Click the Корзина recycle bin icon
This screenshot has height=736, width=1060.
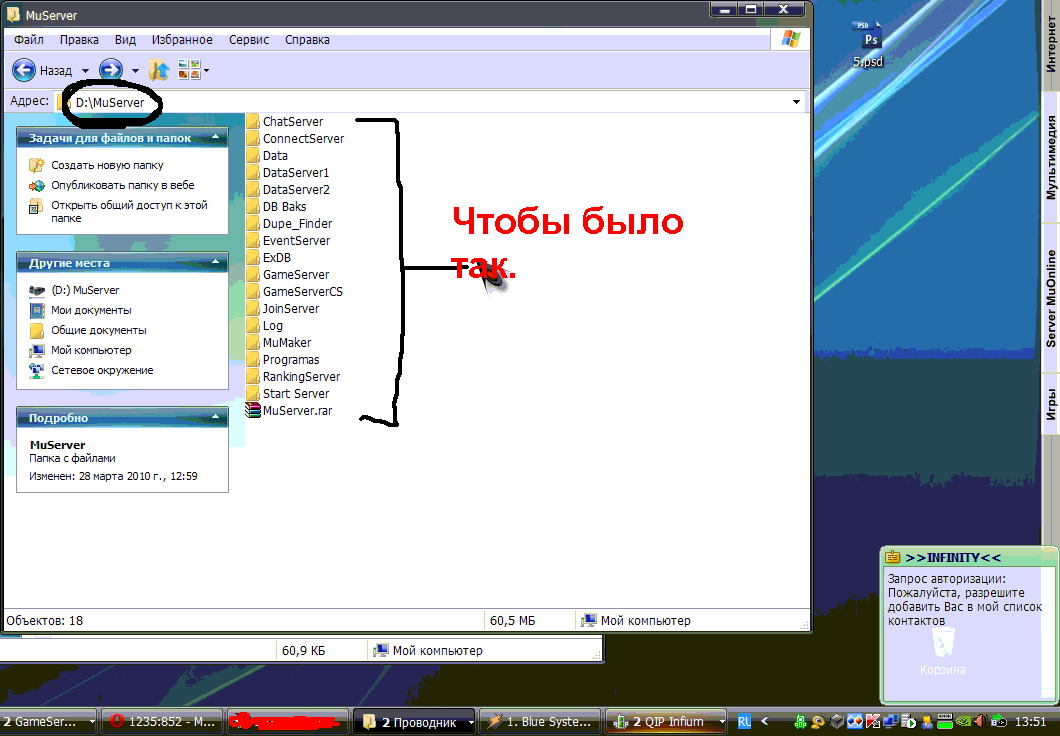(942, 650)
